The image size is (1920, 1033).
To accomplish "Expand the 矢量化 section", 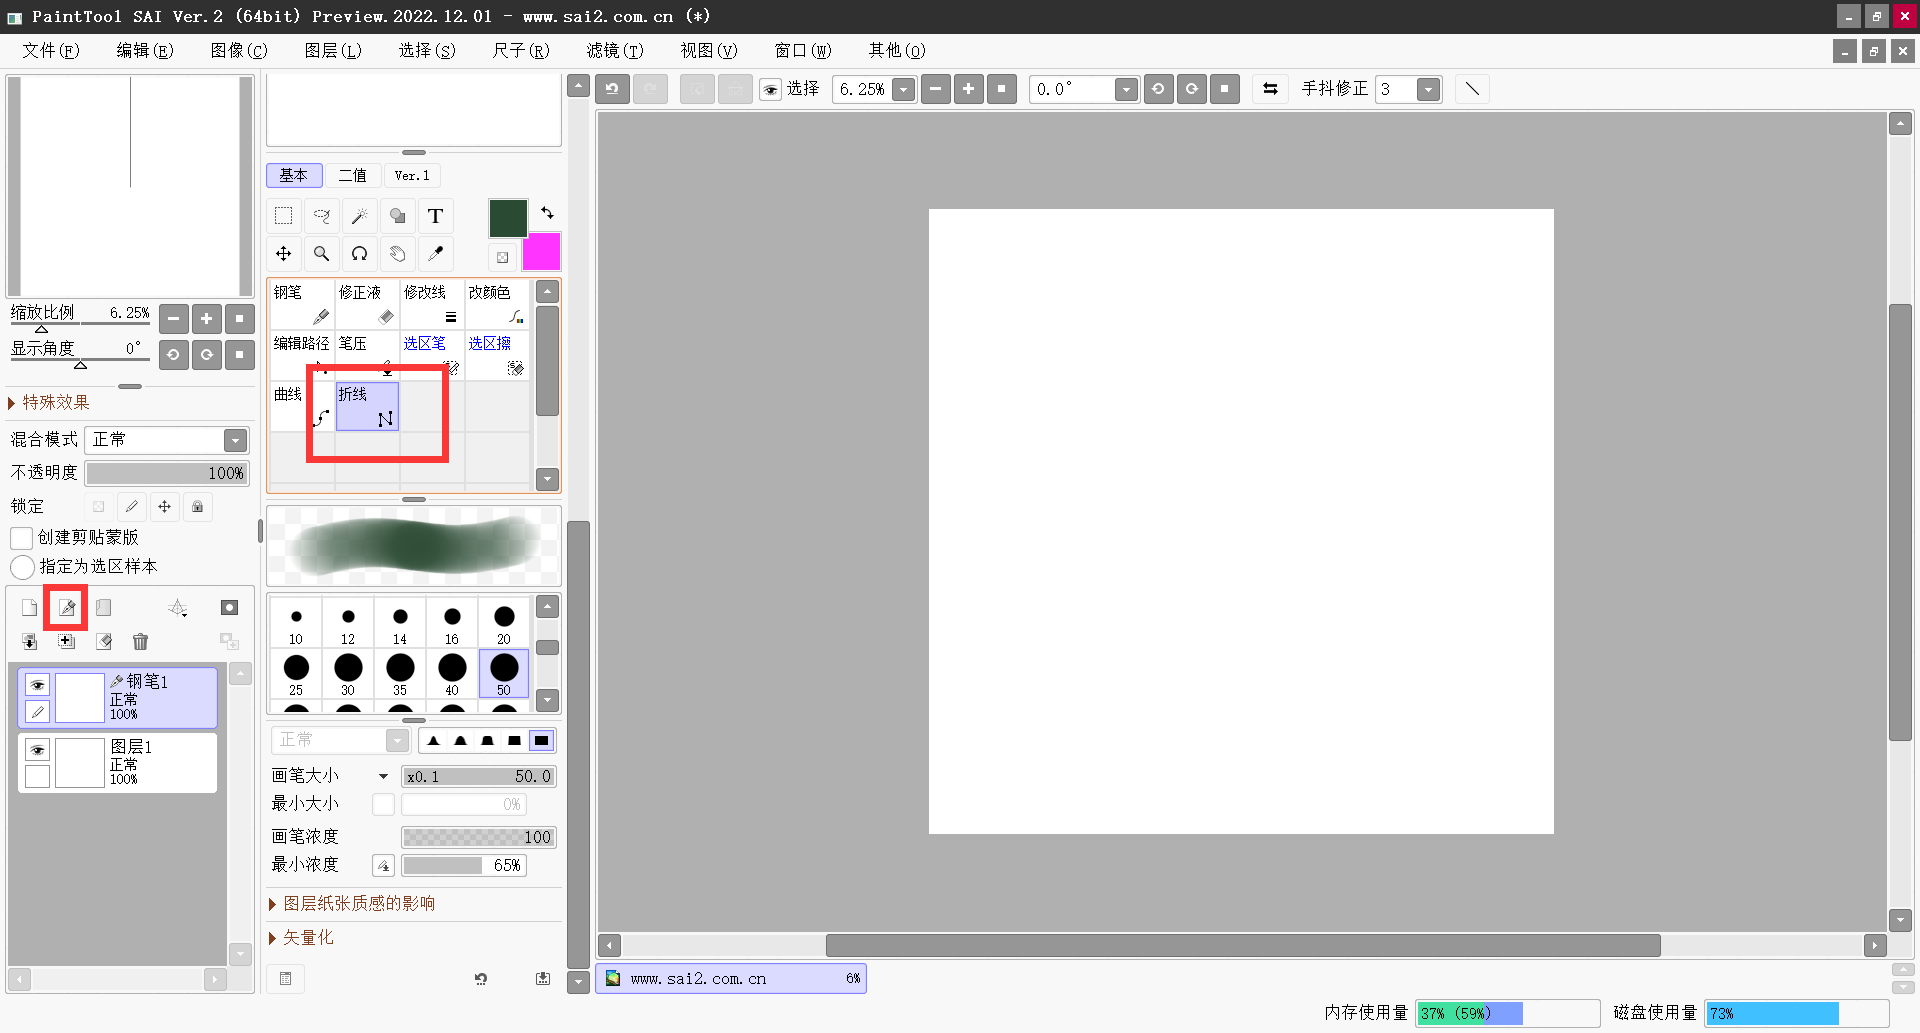I will point(301,938).
